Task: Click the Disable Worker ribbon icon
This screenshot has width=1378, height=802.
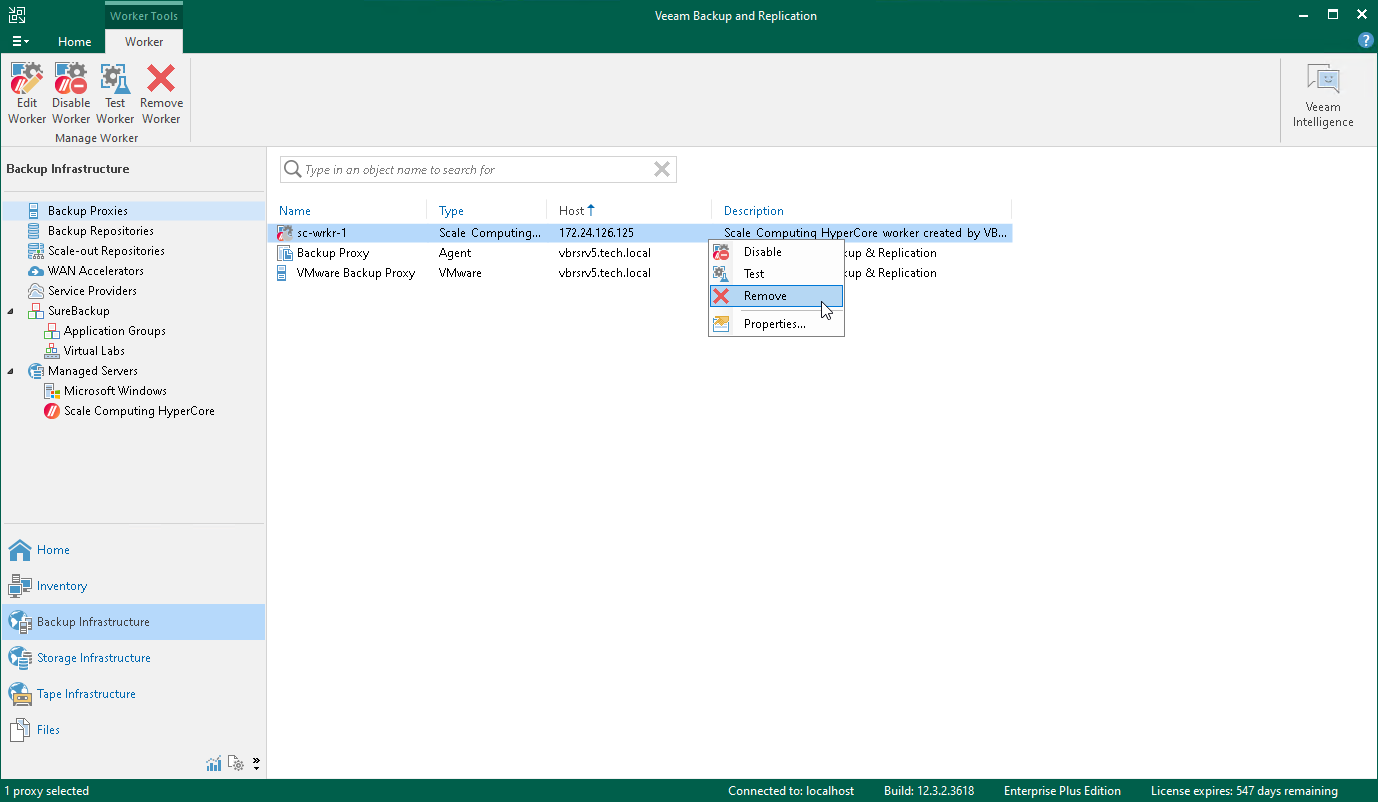Action: tap(71, 94)
